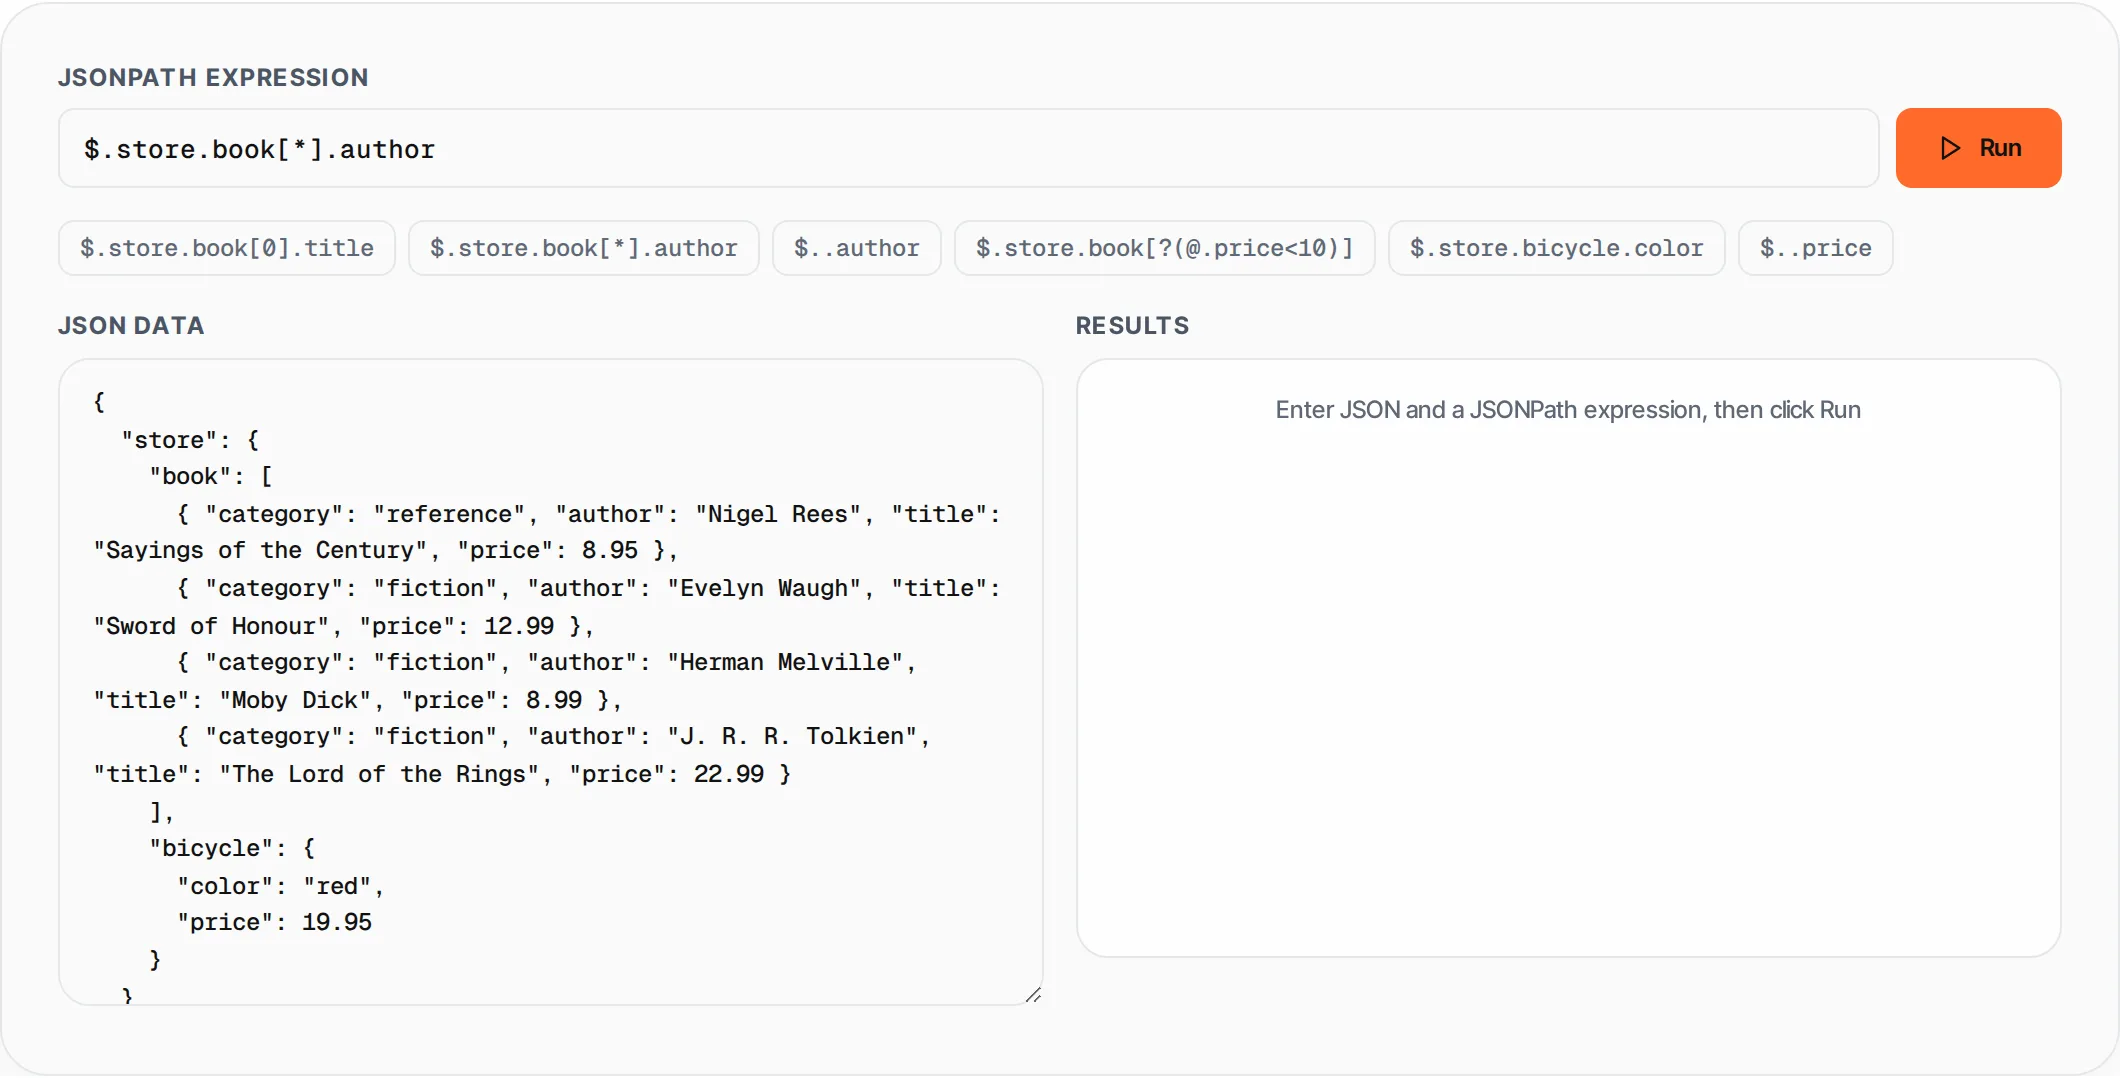The width and height of the screenshot is (2120, 1078).
Task: Click the "color": "red" line
Action: tap(280, 886)
